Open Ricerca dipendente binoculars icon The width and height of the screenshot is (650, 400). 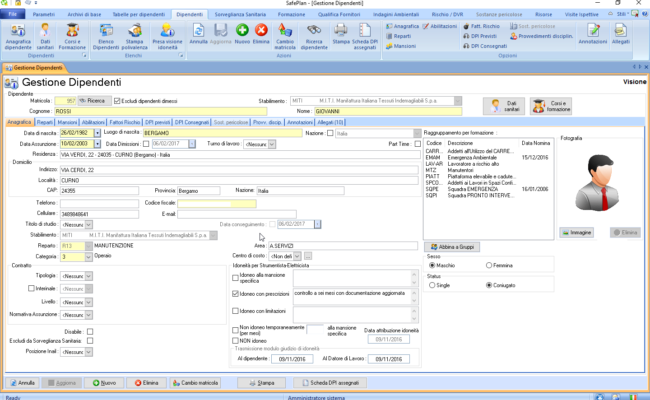[314, 36]
